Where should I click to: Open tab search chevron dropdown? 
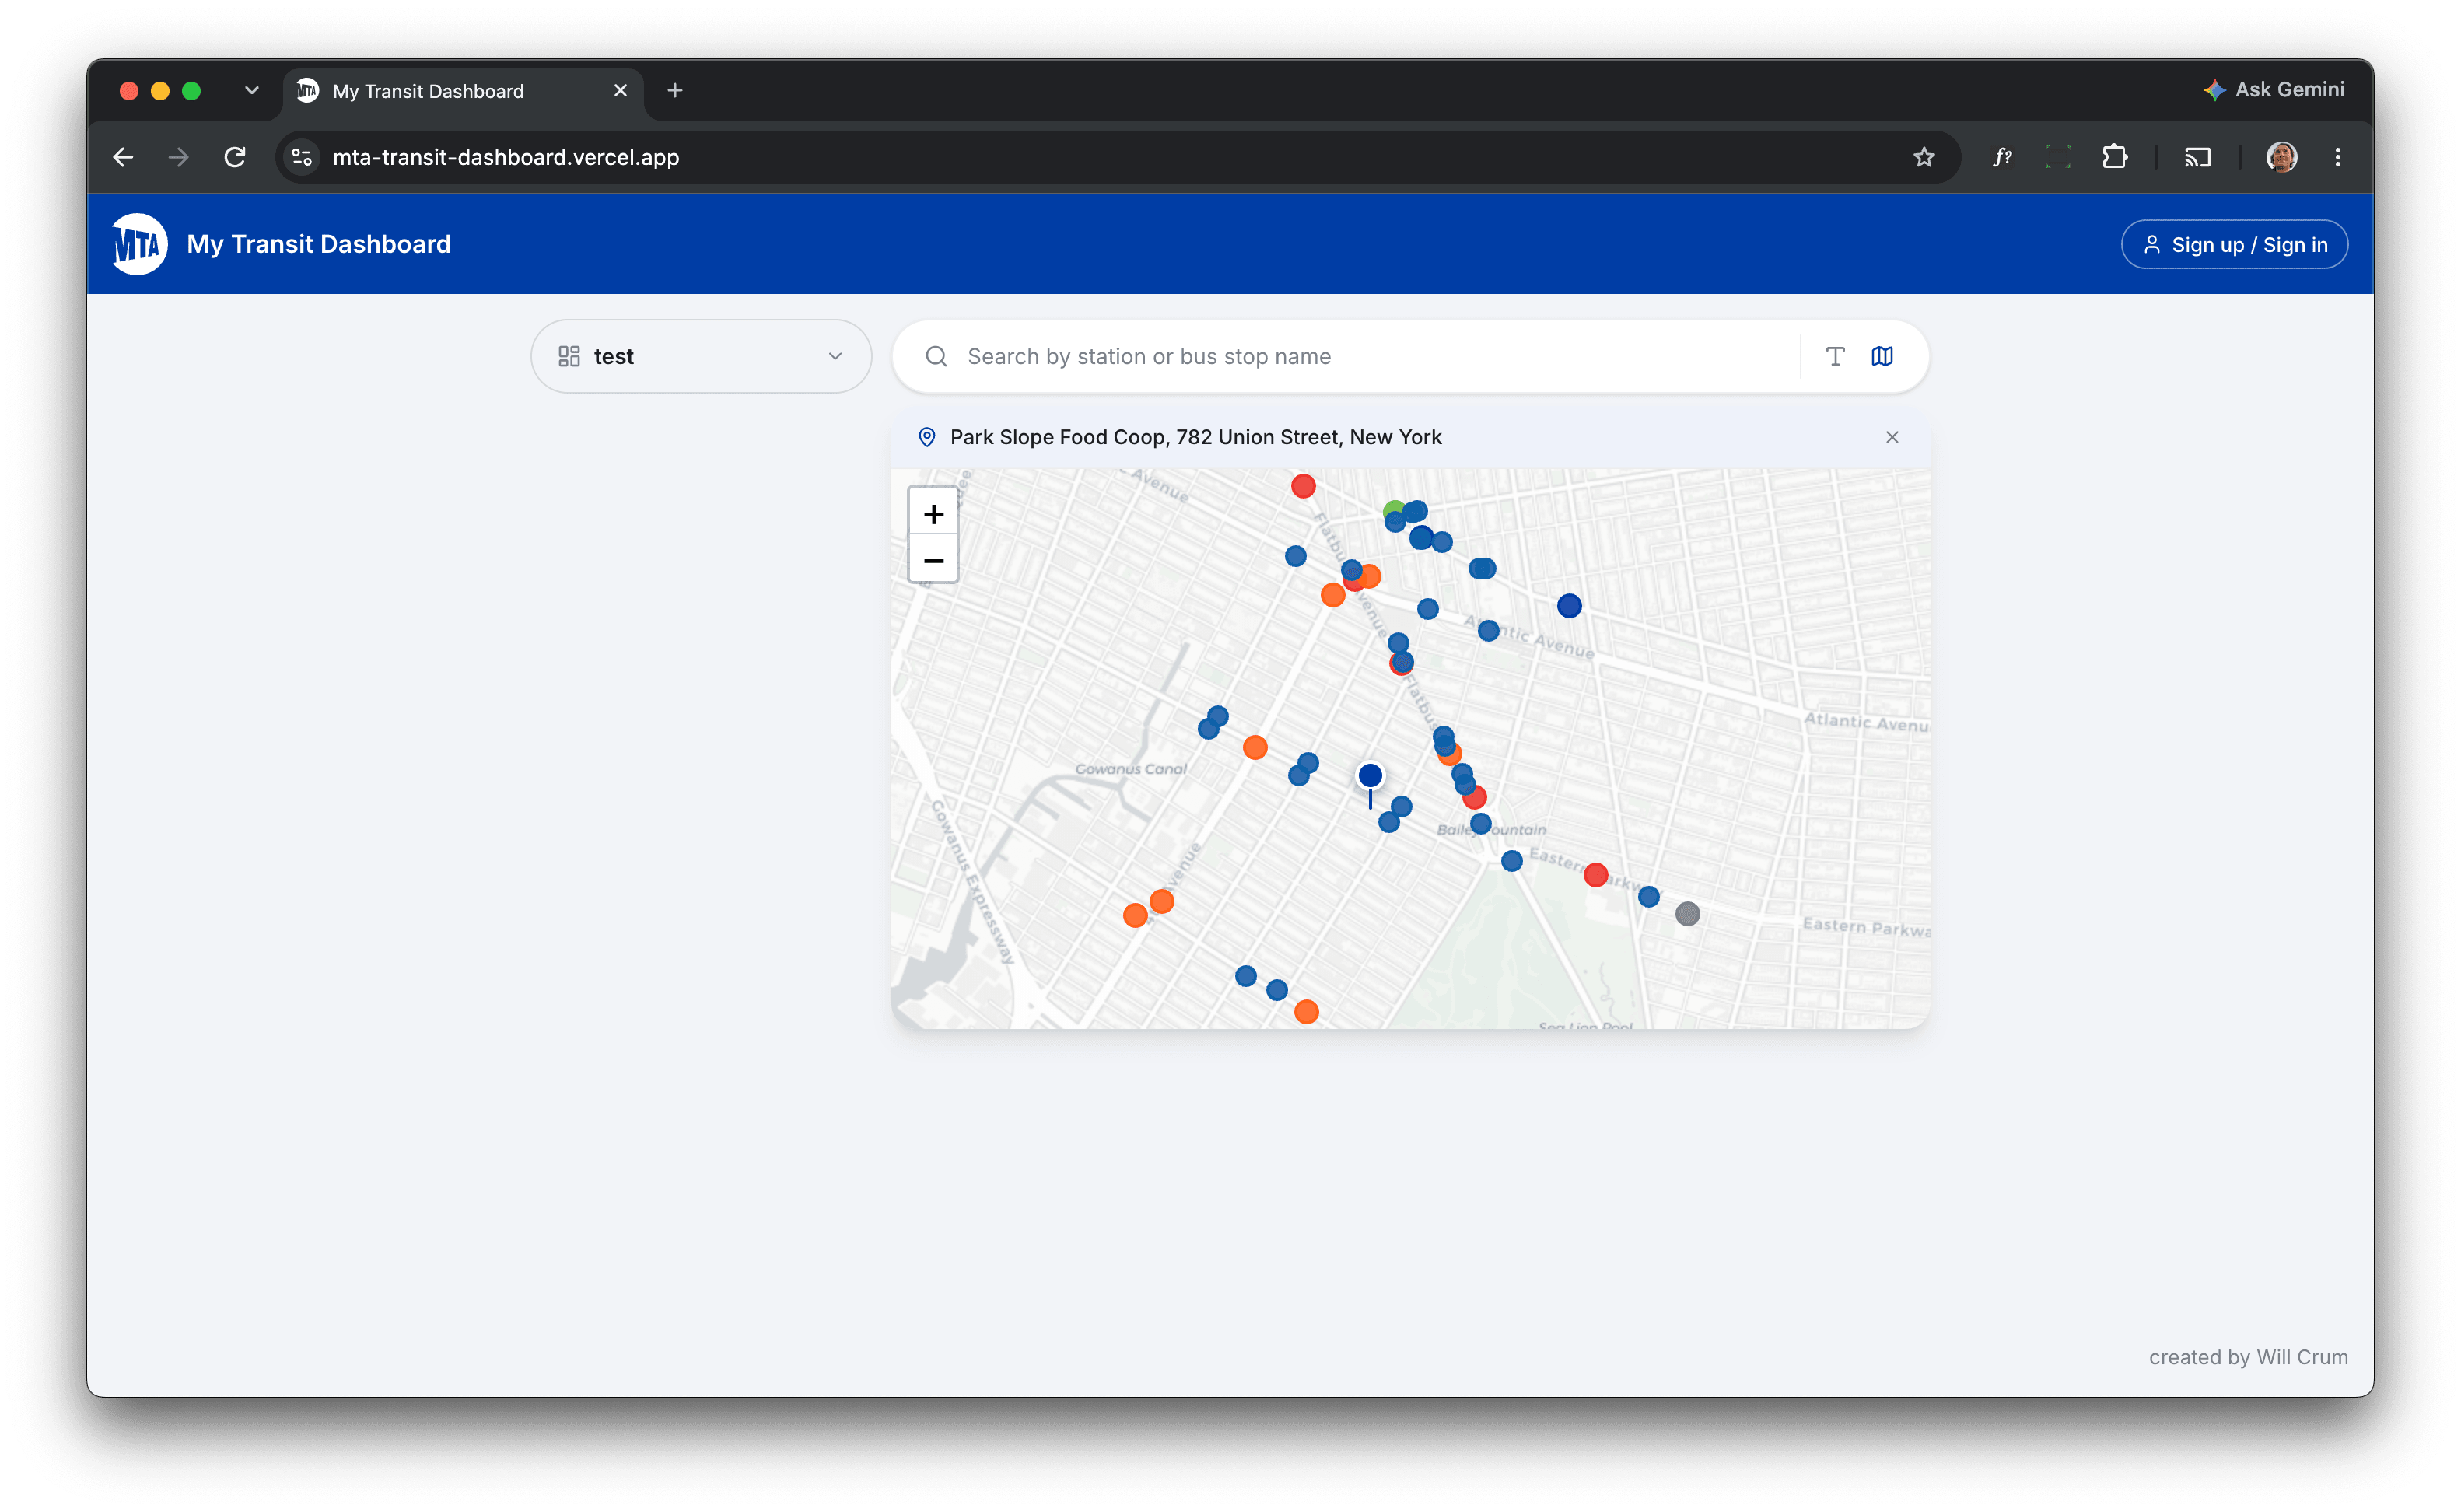[x=251, y=91]
